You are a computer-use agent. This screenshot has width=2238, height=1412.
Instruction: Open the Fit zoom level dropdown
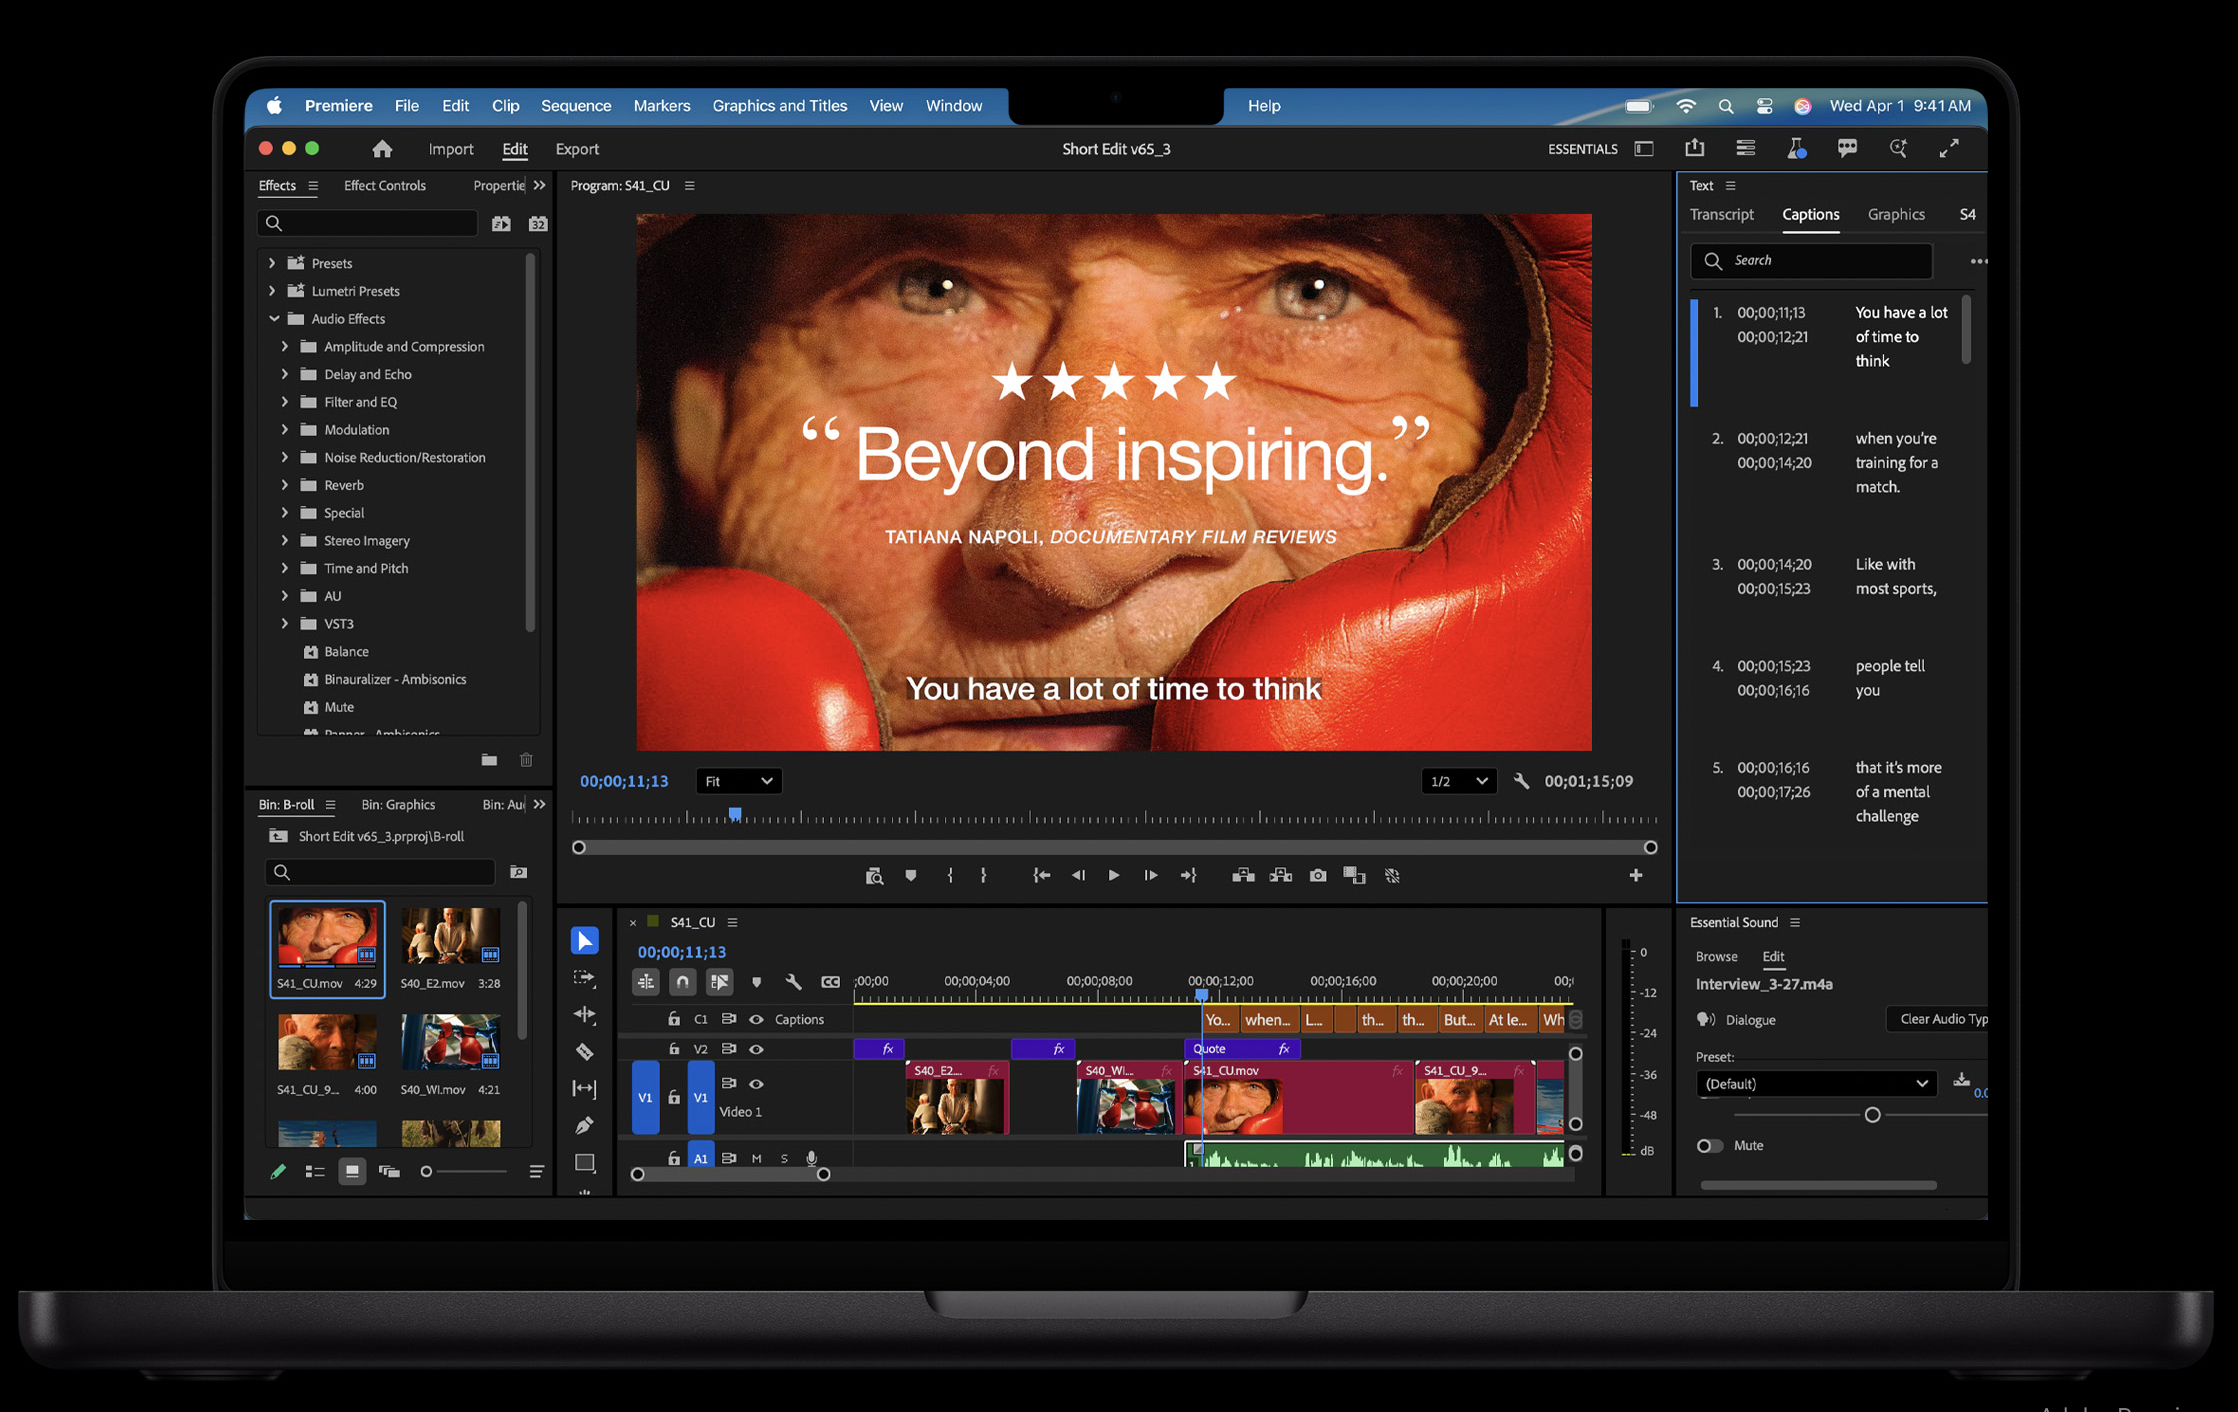(x=738, y=781)
